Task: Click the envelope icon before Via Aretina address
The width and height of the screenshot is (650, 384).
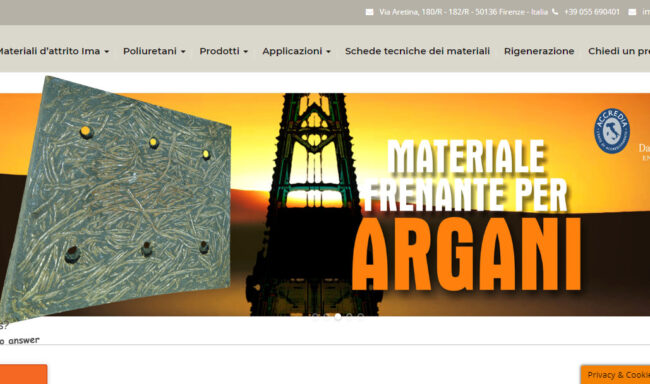Action: click(x=369, y=12)
